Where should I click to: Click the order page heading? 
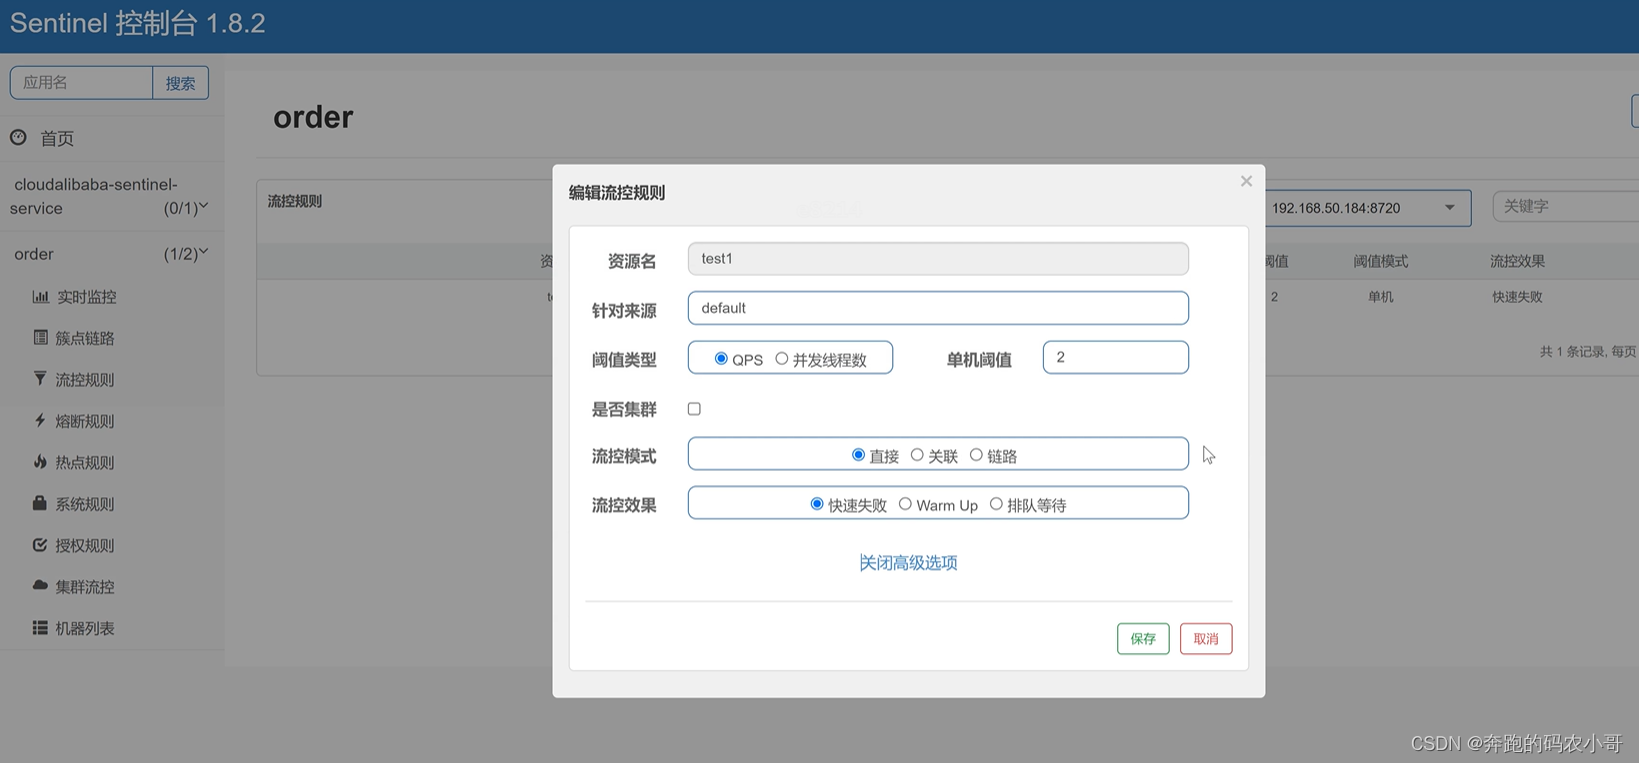313,117
